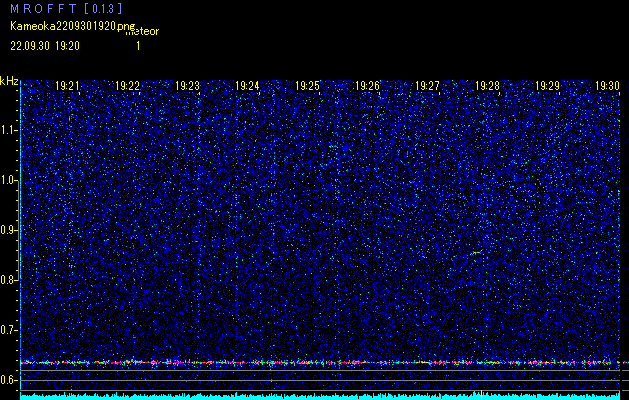Click the 19:28 time marker
629x400 pixels.
coord(487,86)
